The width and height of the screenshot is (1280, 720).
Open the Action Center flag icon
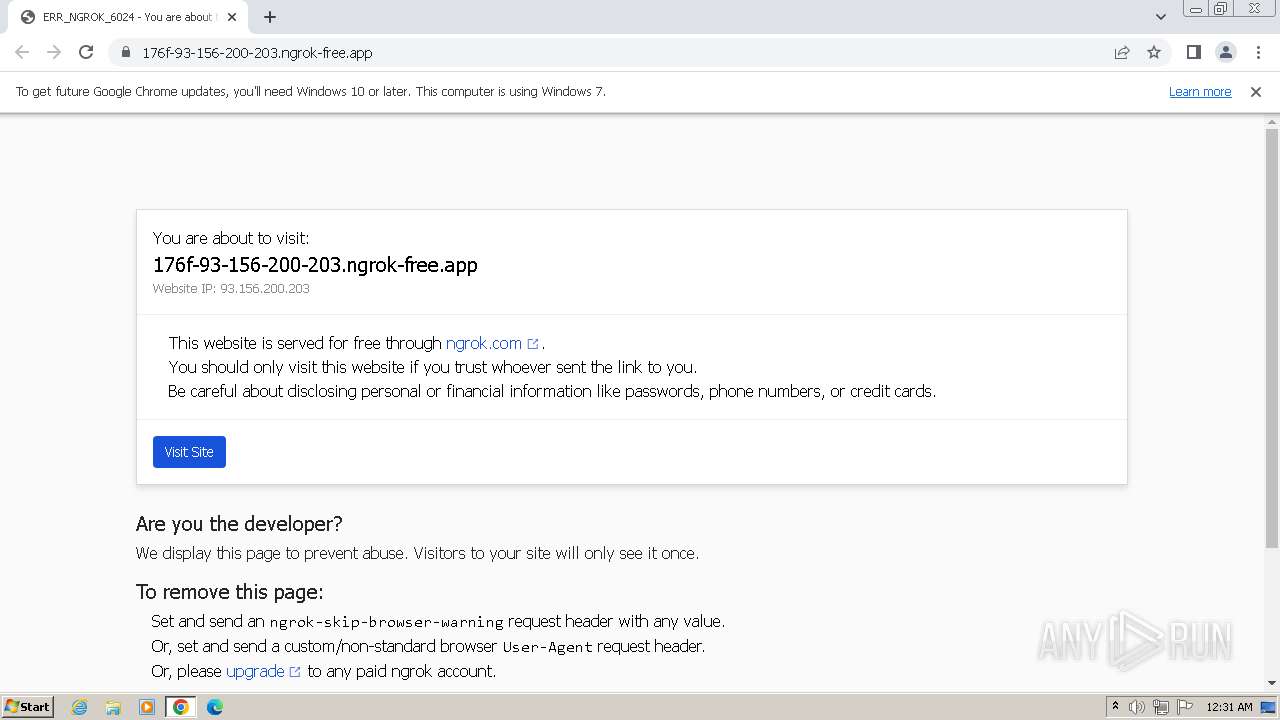click(1185, 707)
